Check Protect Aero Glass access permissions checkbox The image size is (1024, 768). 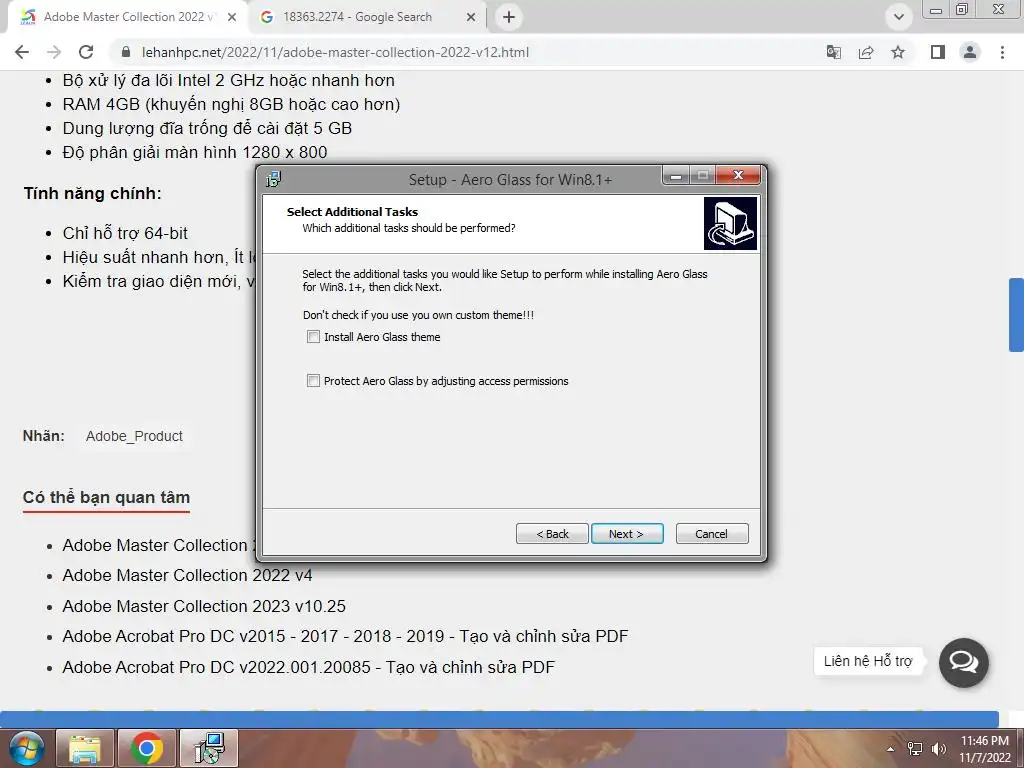(x=313, y=381)
